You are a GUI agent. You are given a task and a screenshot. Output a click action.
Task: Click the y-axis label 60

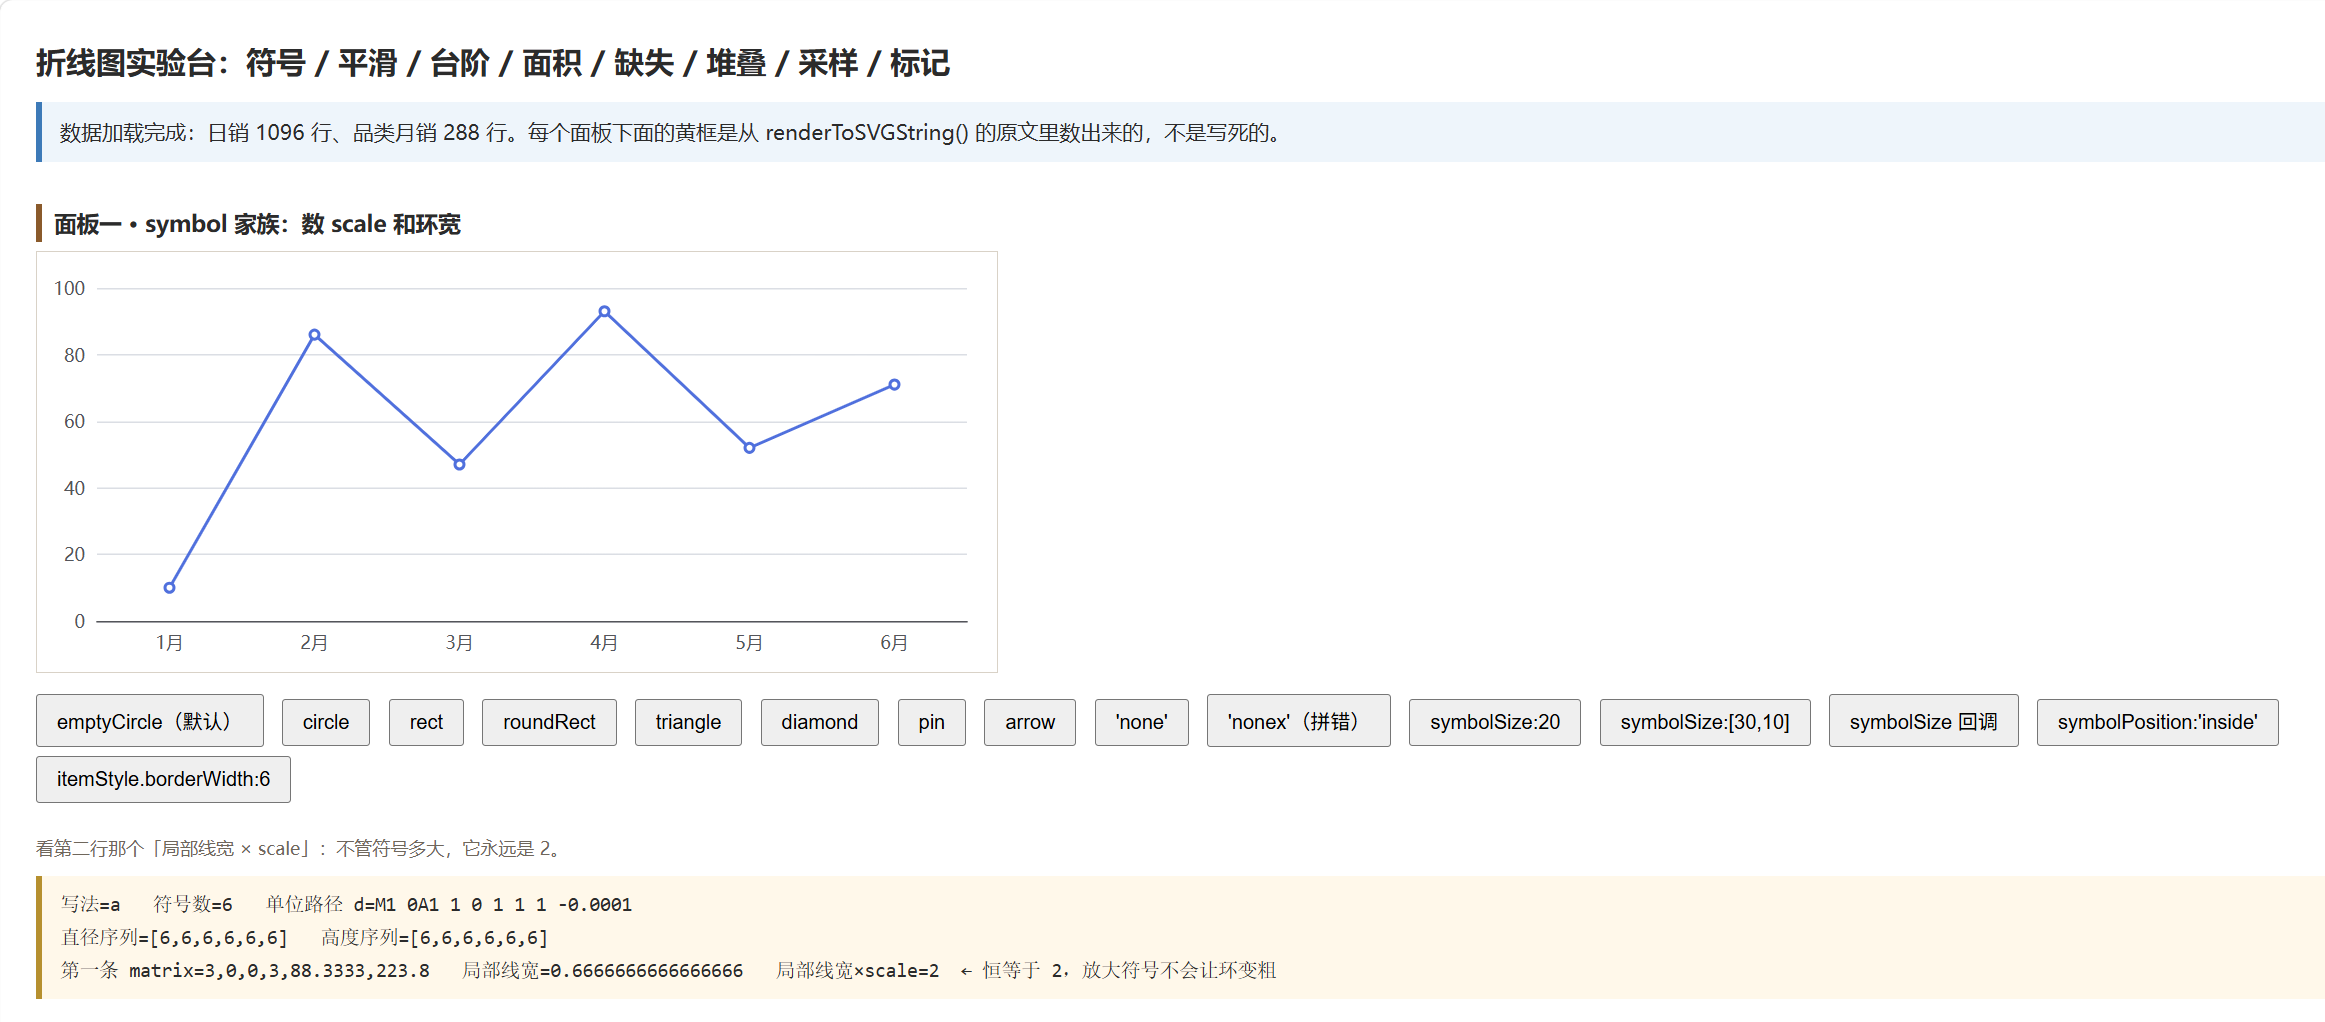pos(75,422)
